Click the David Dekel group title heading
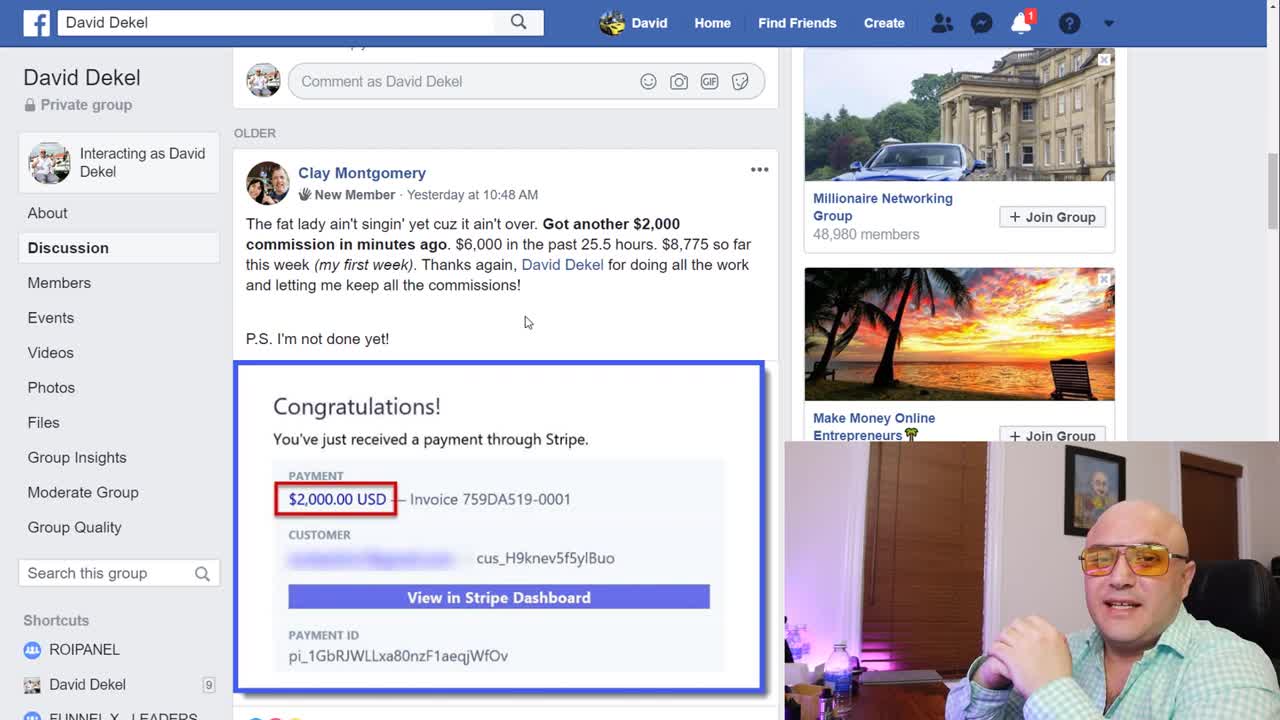 (x=82, y=78)
